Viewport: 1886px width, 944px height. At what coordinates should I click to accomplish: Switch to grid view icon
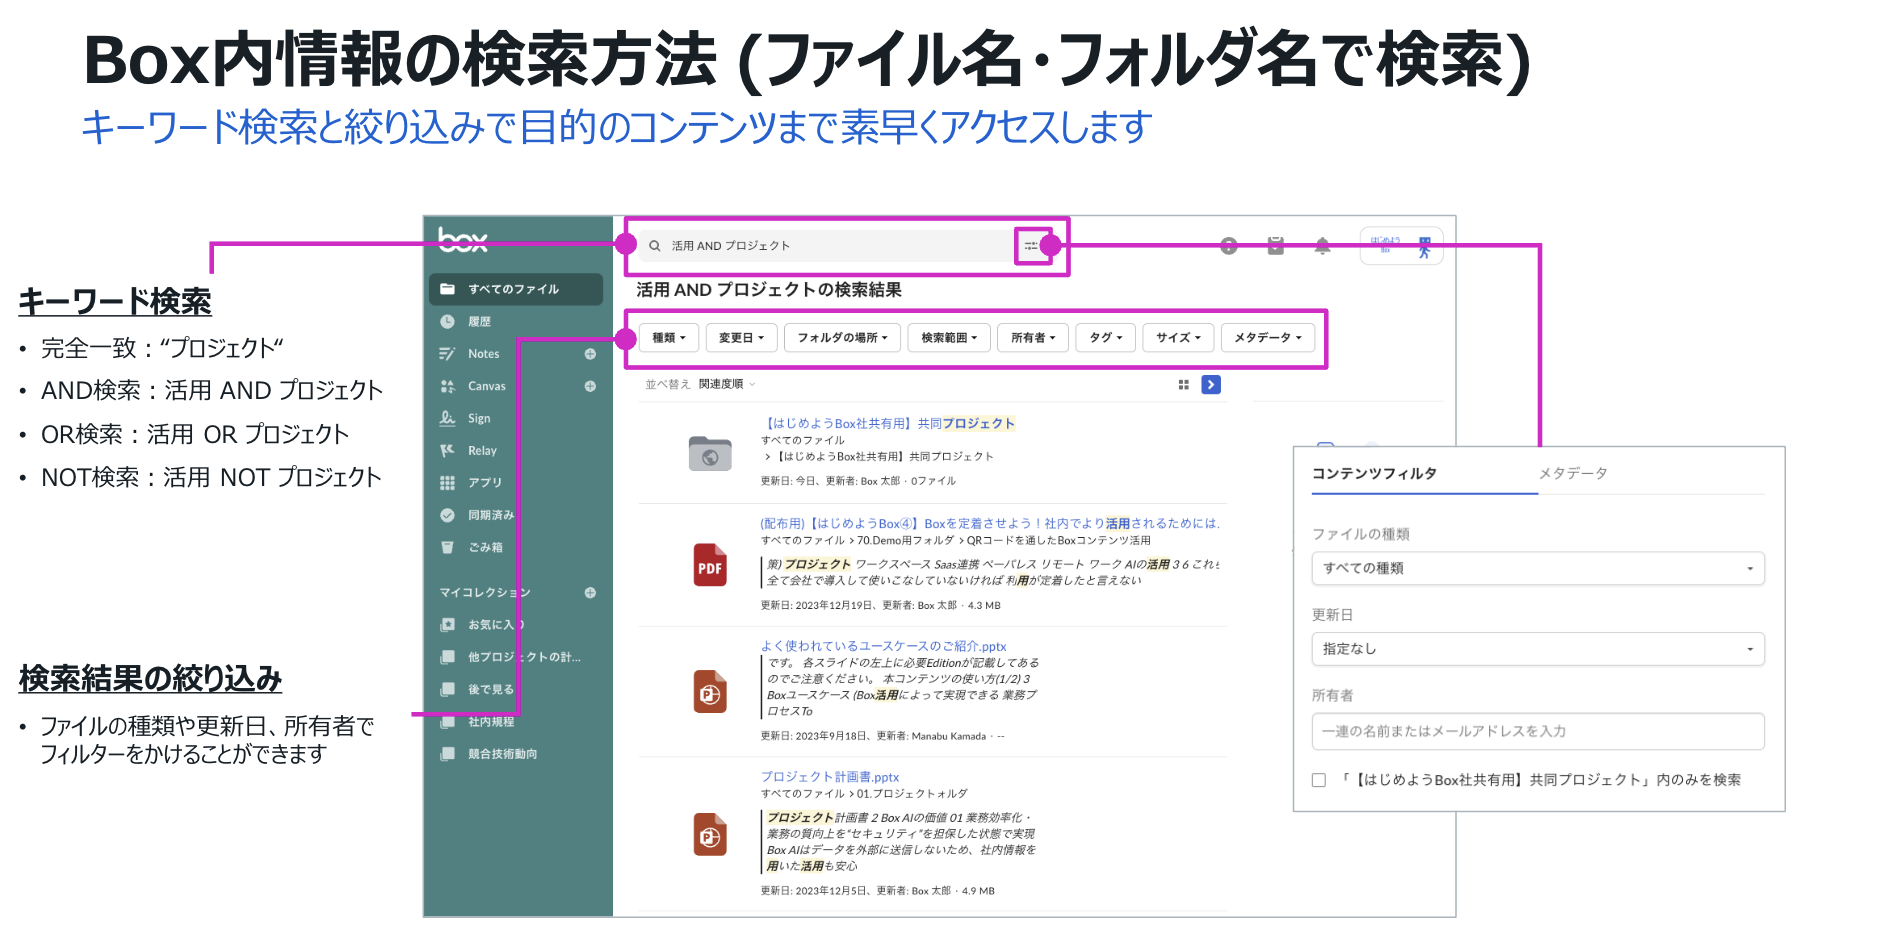(1183, 385)
